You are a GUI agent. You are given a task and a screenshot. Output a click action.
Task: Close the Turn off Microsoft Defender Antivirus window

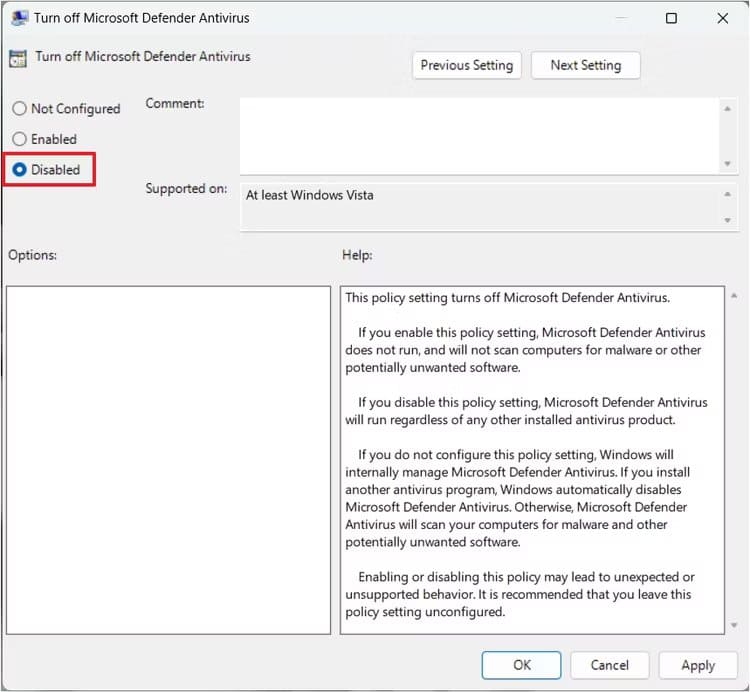(722, 18)
